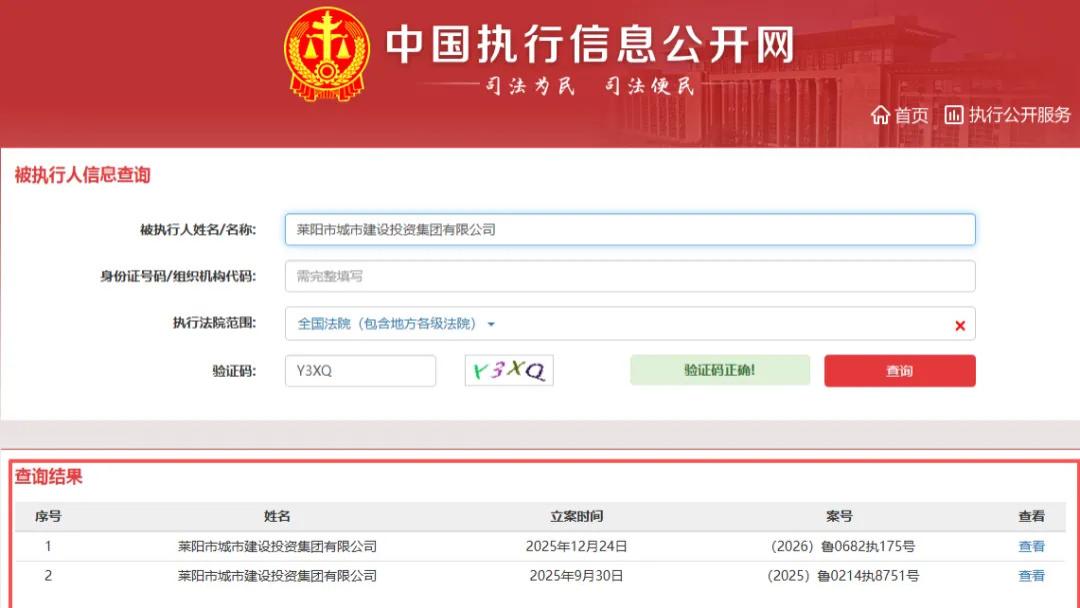Click the 验证码正确 verification status button
1080x608 pixels.
(x=719, y=370)
